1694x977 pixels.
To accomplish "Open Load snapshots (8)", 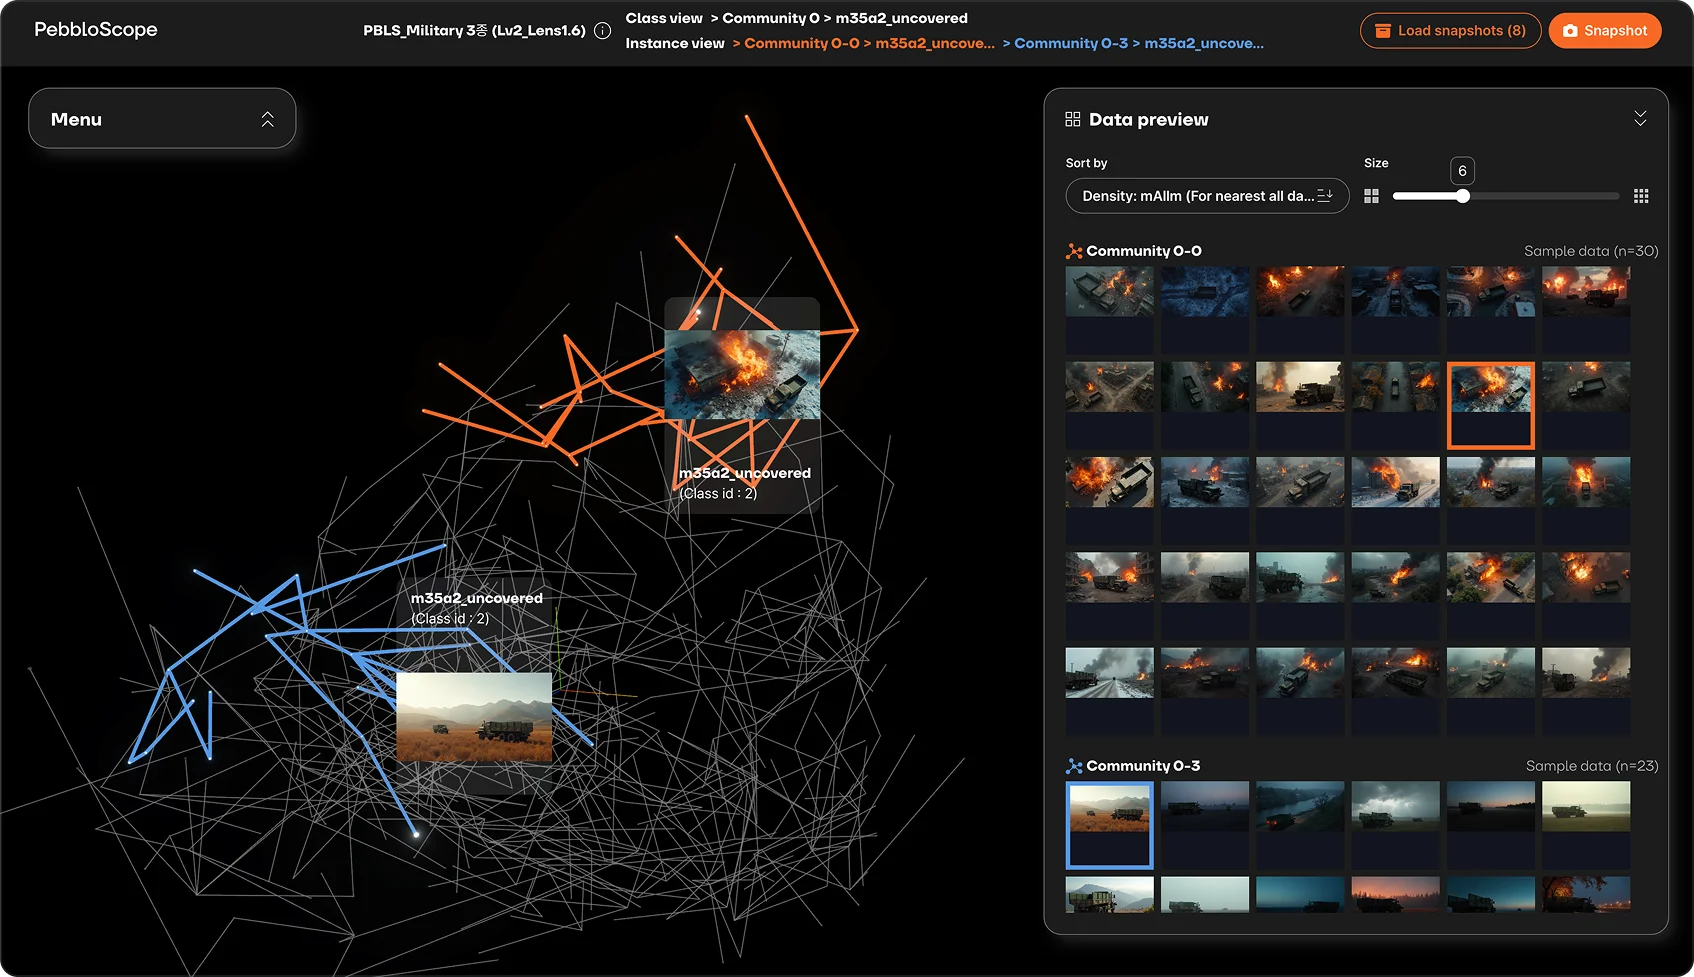I will pyautogui.click(x=1449, y=31).
